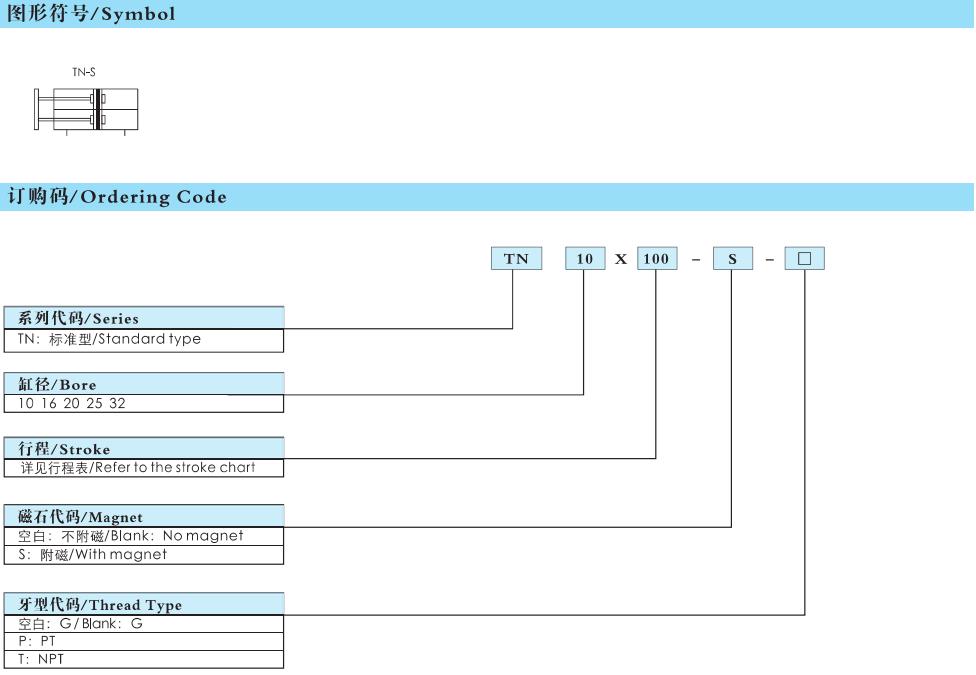
Task: Click the TN-S cylinder symbol diagram
Action: coord(87,109)
